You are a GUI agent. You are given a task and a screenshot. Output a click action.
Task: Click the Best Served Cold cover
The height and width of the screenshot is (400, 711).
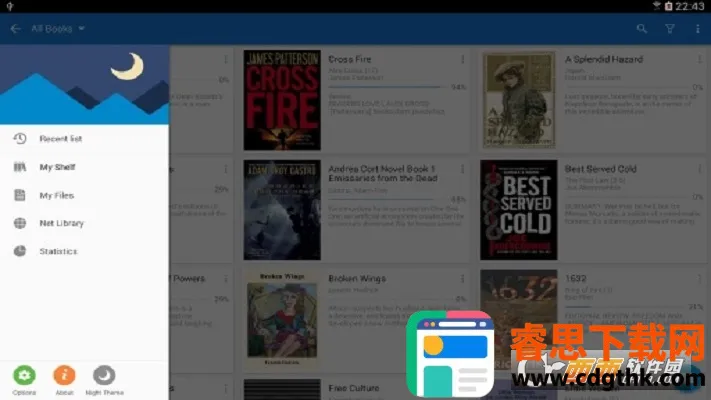518,210
